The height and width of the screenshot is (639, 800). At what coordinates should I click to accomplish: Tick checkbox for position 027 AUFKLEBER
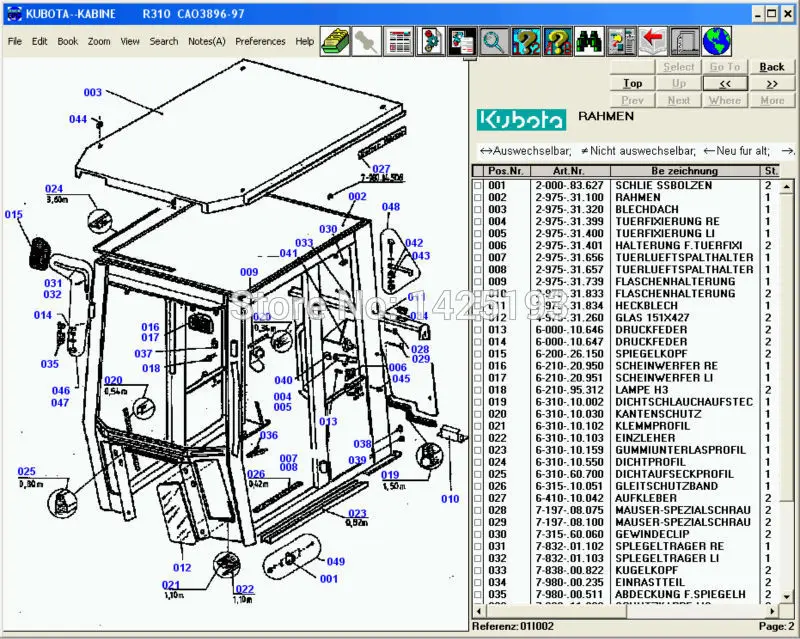478,498
